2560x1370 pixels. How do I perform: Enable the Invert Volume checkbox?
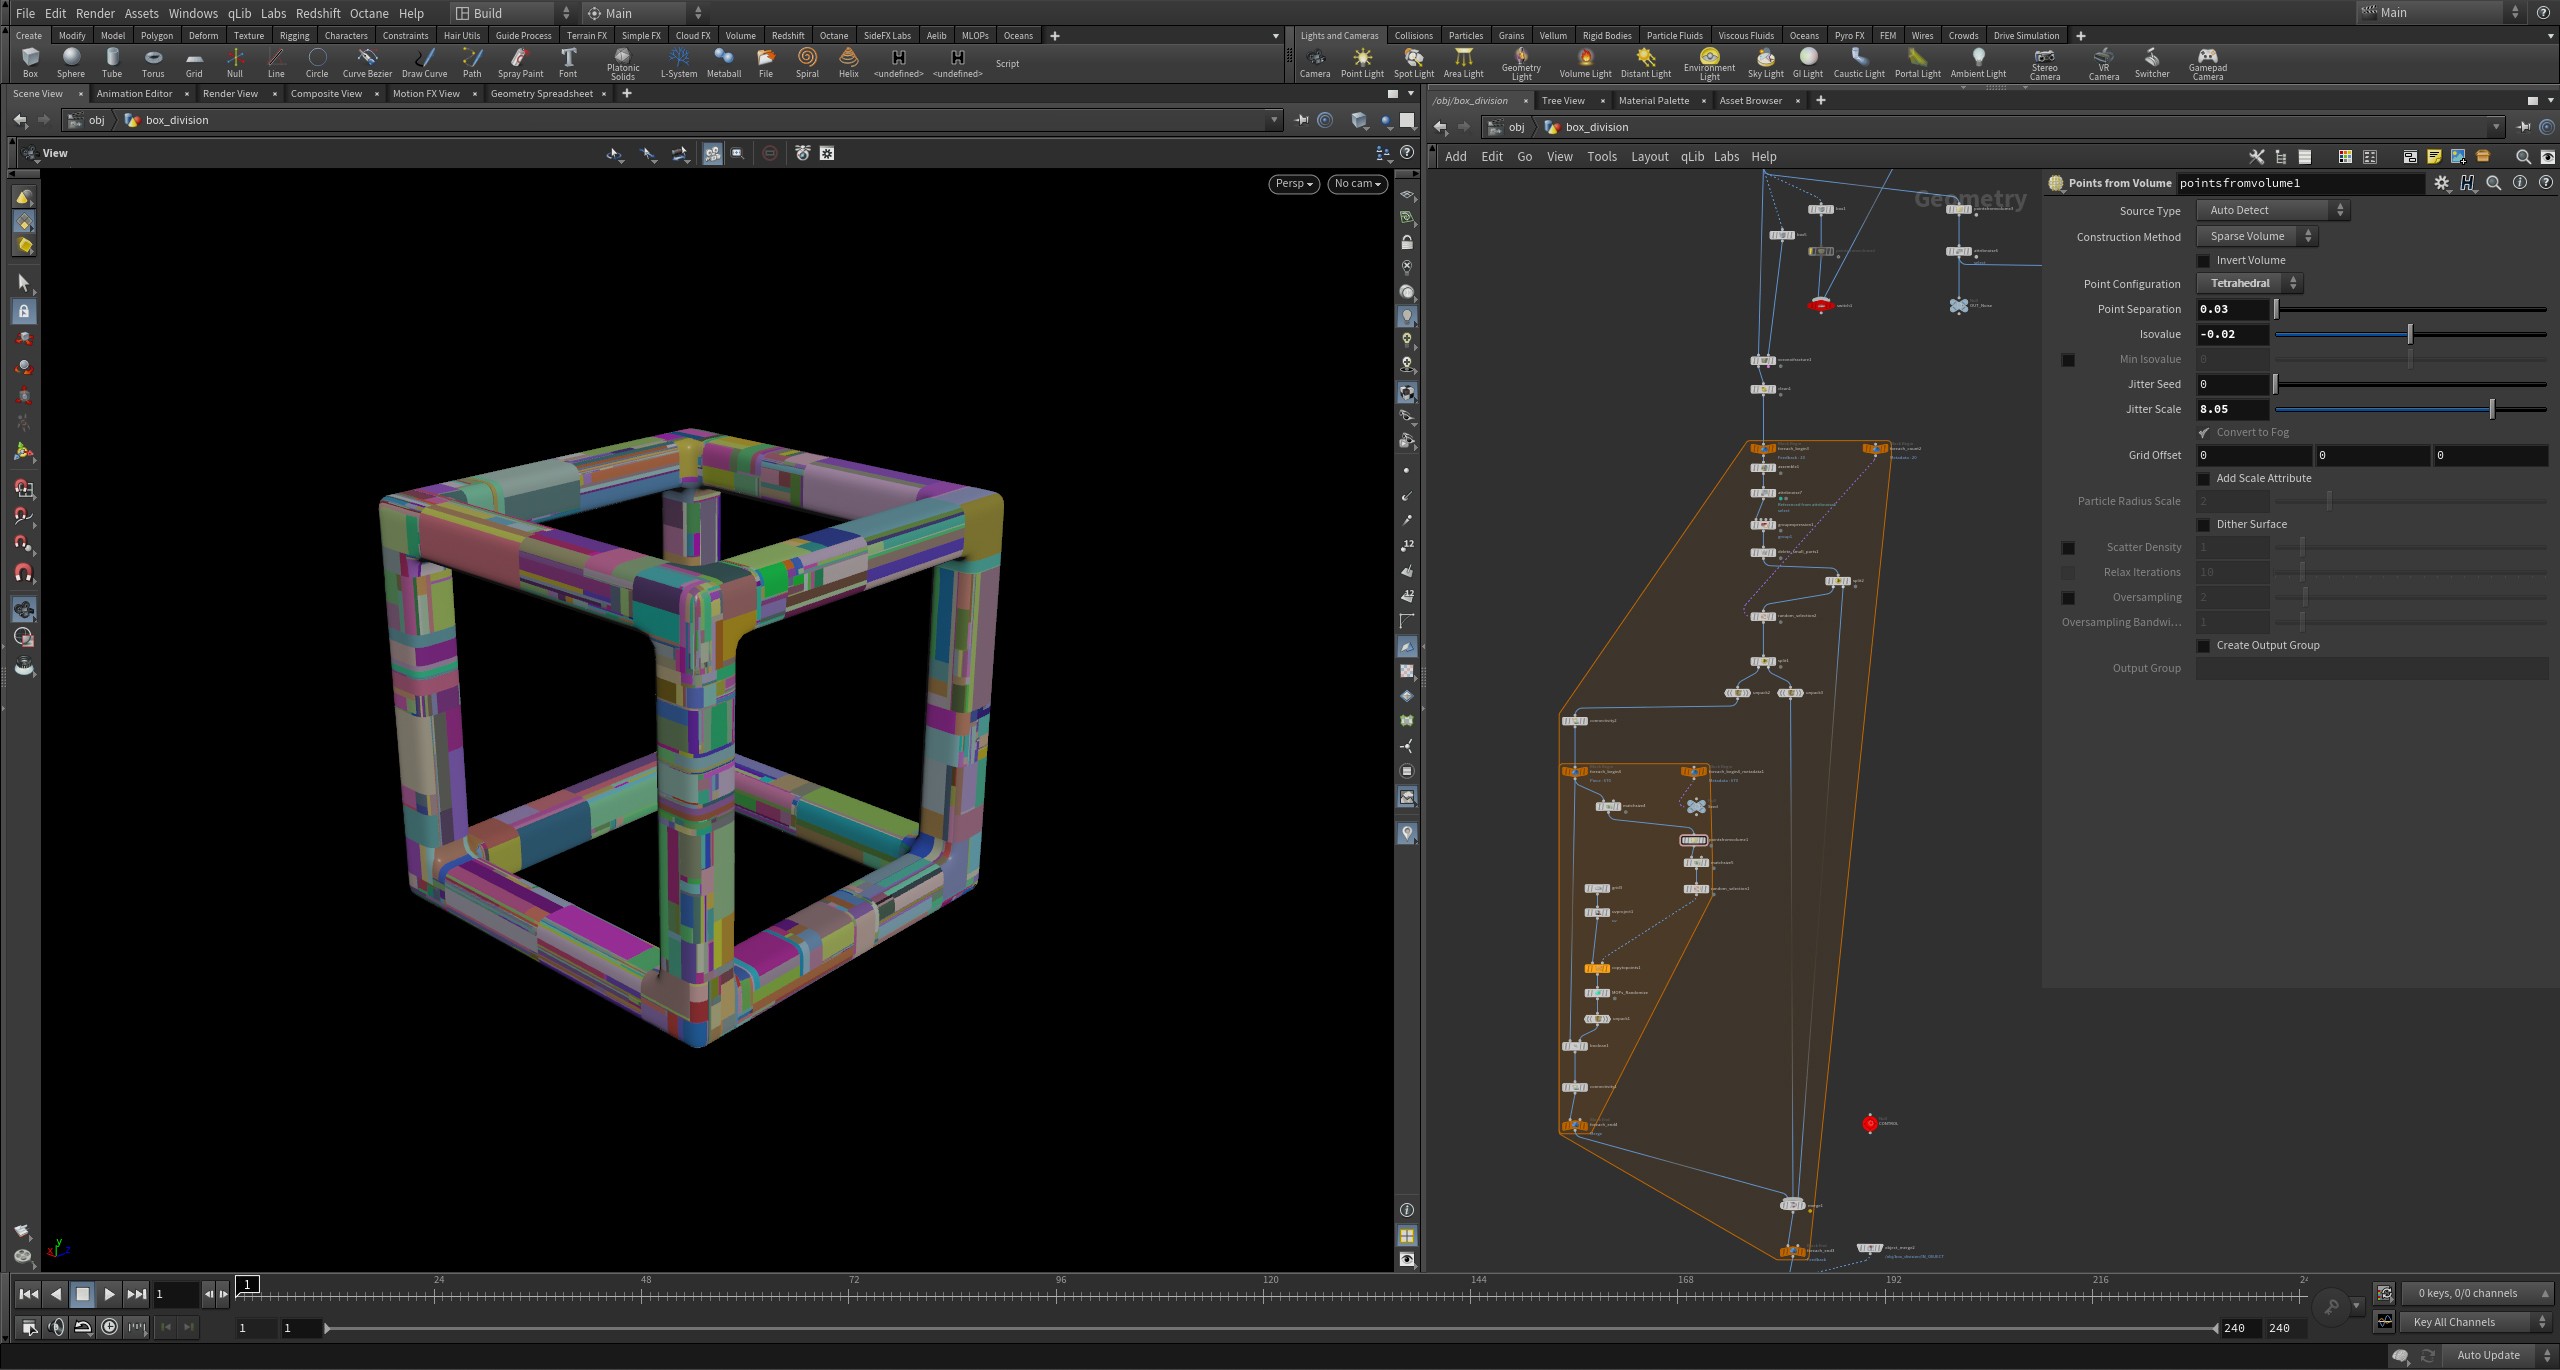tap(2203, 261)
